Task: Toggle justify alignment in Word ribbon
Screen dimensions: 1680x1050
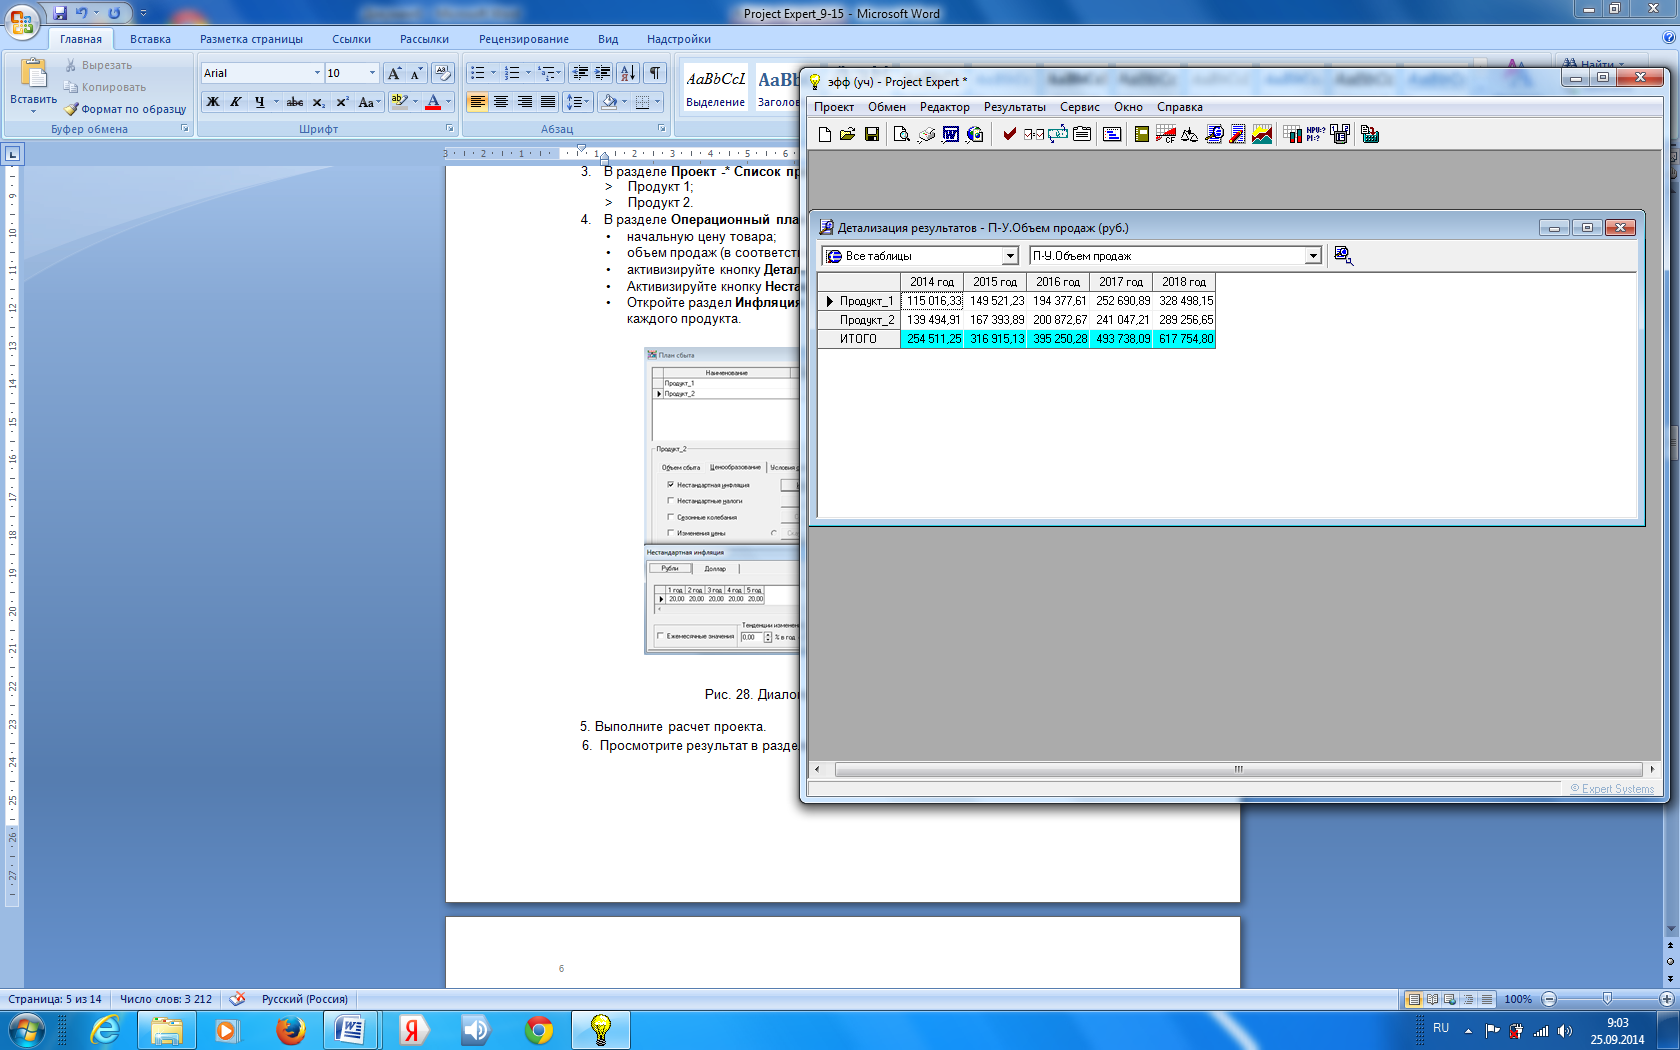Action: tap(548, 102)
